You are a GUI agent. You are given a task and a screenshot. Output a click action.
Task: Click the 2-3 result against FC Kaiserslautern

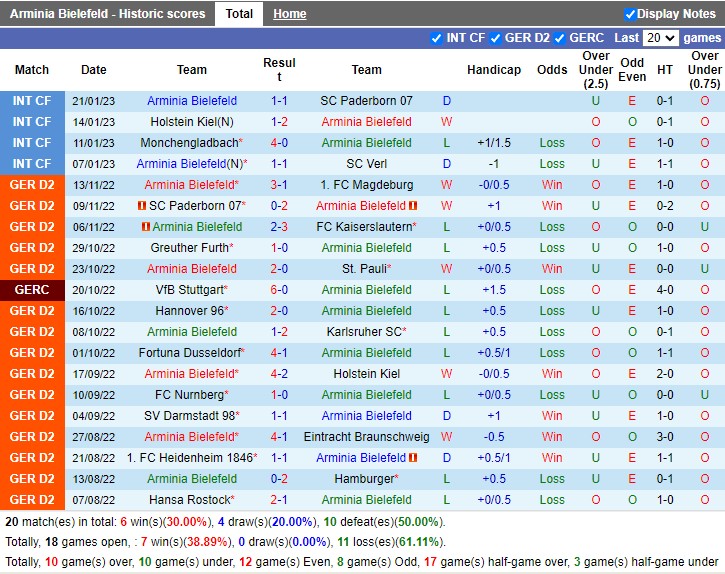pyautogui.click(x=279, y=227)
